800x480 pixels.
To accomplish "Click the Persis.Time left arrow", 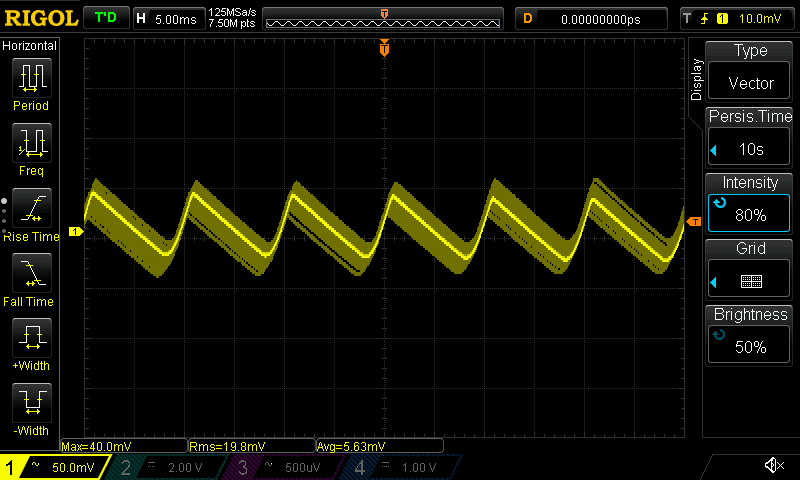I will tap(714, 150).
